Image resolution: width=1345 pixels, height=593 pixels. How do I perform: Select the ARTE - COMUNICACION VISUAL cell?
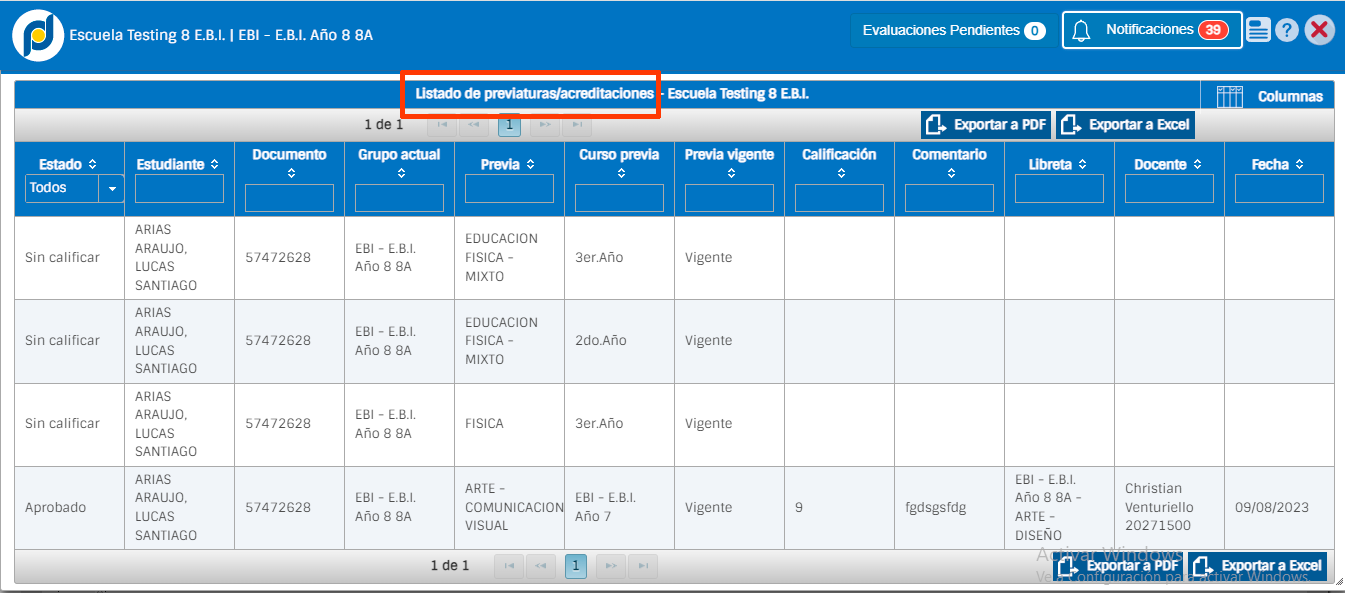click(510, 507)
